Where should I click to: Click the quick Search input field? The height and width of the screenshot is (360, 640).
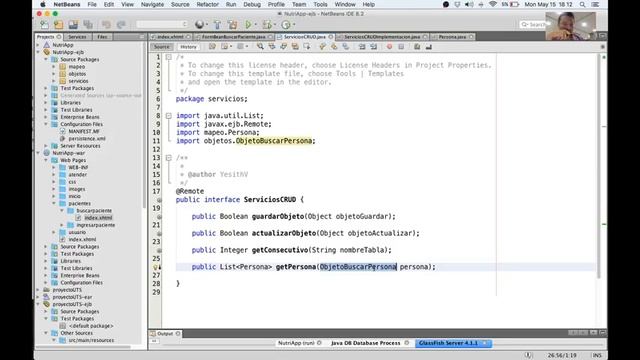pos(533,25)
